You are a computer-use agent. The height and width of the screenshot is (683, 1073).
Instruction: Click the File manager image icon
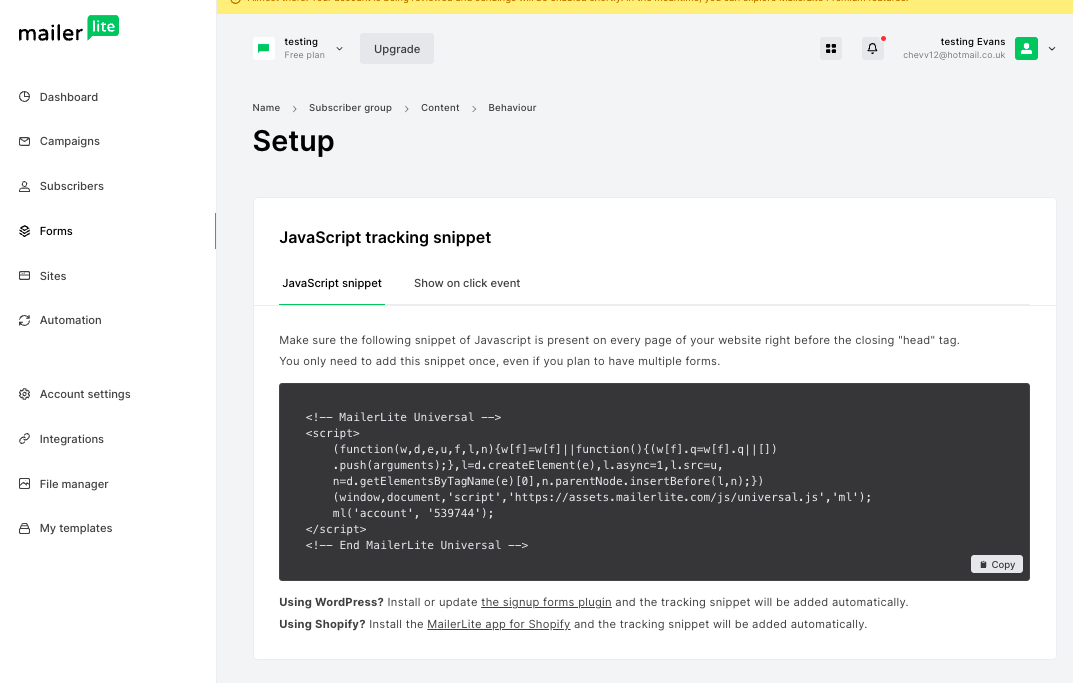click(25, 484)
